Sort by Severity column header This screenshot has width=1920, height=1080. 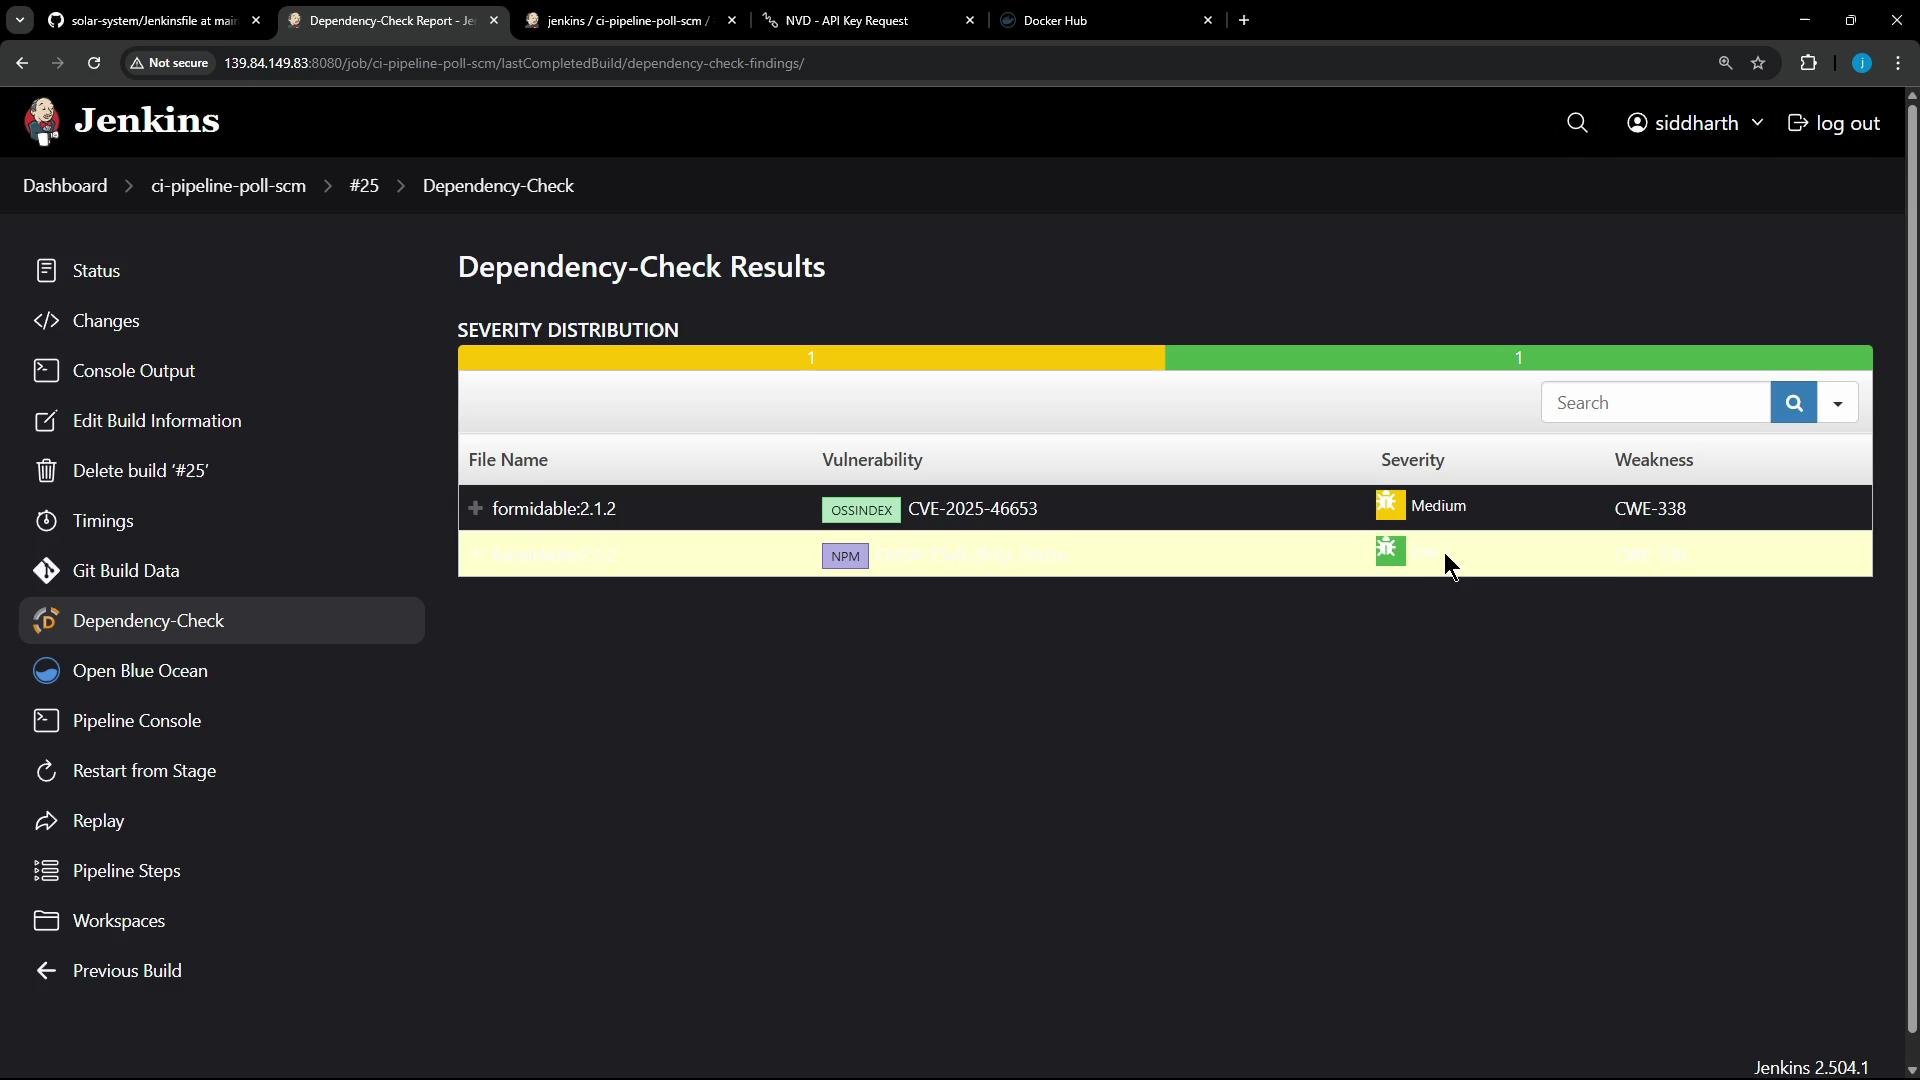click(x=1412, y=460)
